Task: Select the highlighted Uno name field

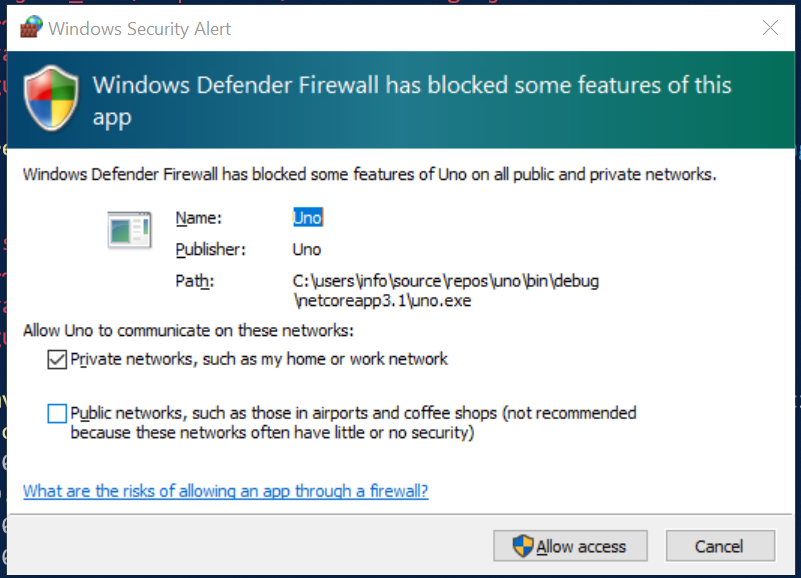Action: coord(308,218)
